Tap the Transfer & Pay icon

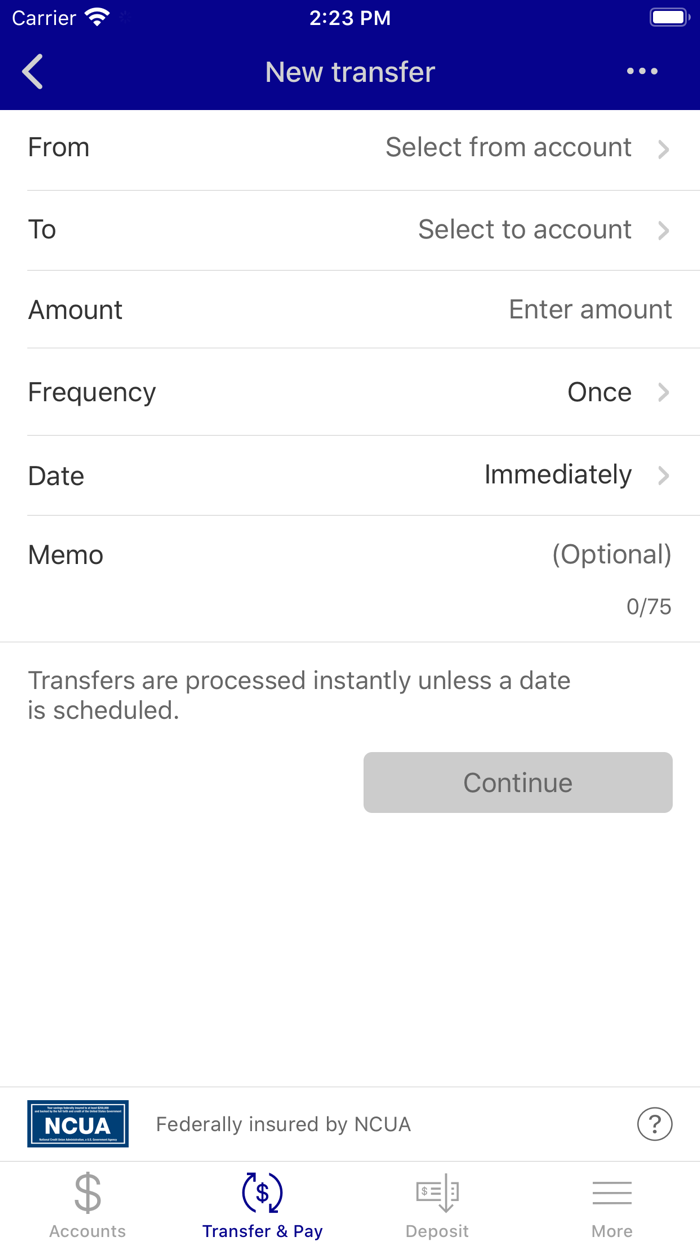tap(262, 1192)
